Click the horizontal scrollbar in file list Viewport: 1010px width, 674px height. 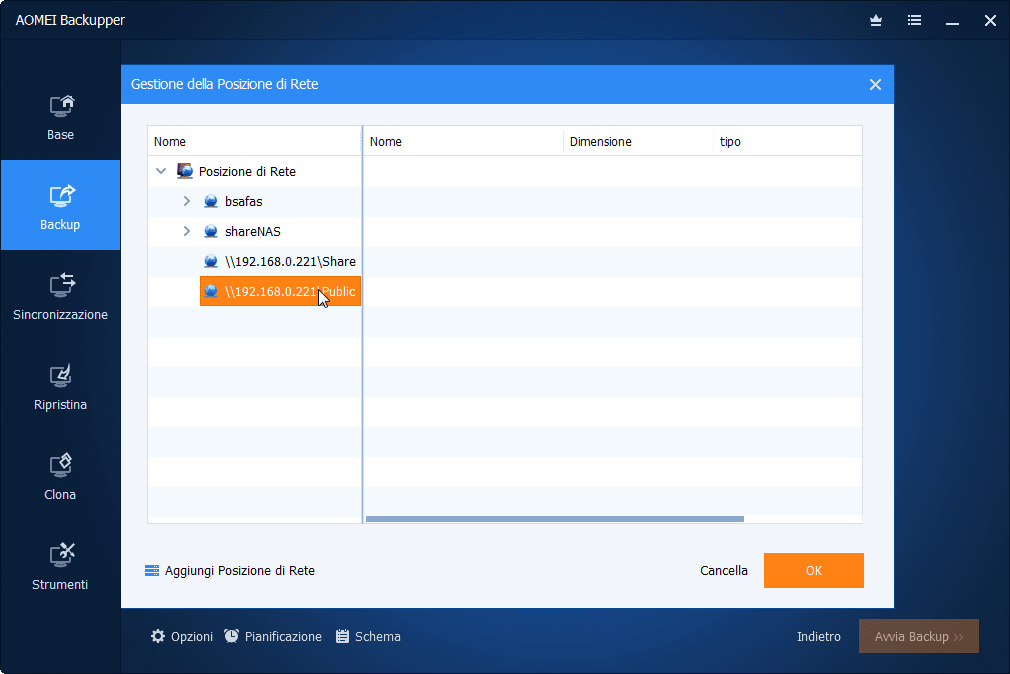(x=555, y=519)
